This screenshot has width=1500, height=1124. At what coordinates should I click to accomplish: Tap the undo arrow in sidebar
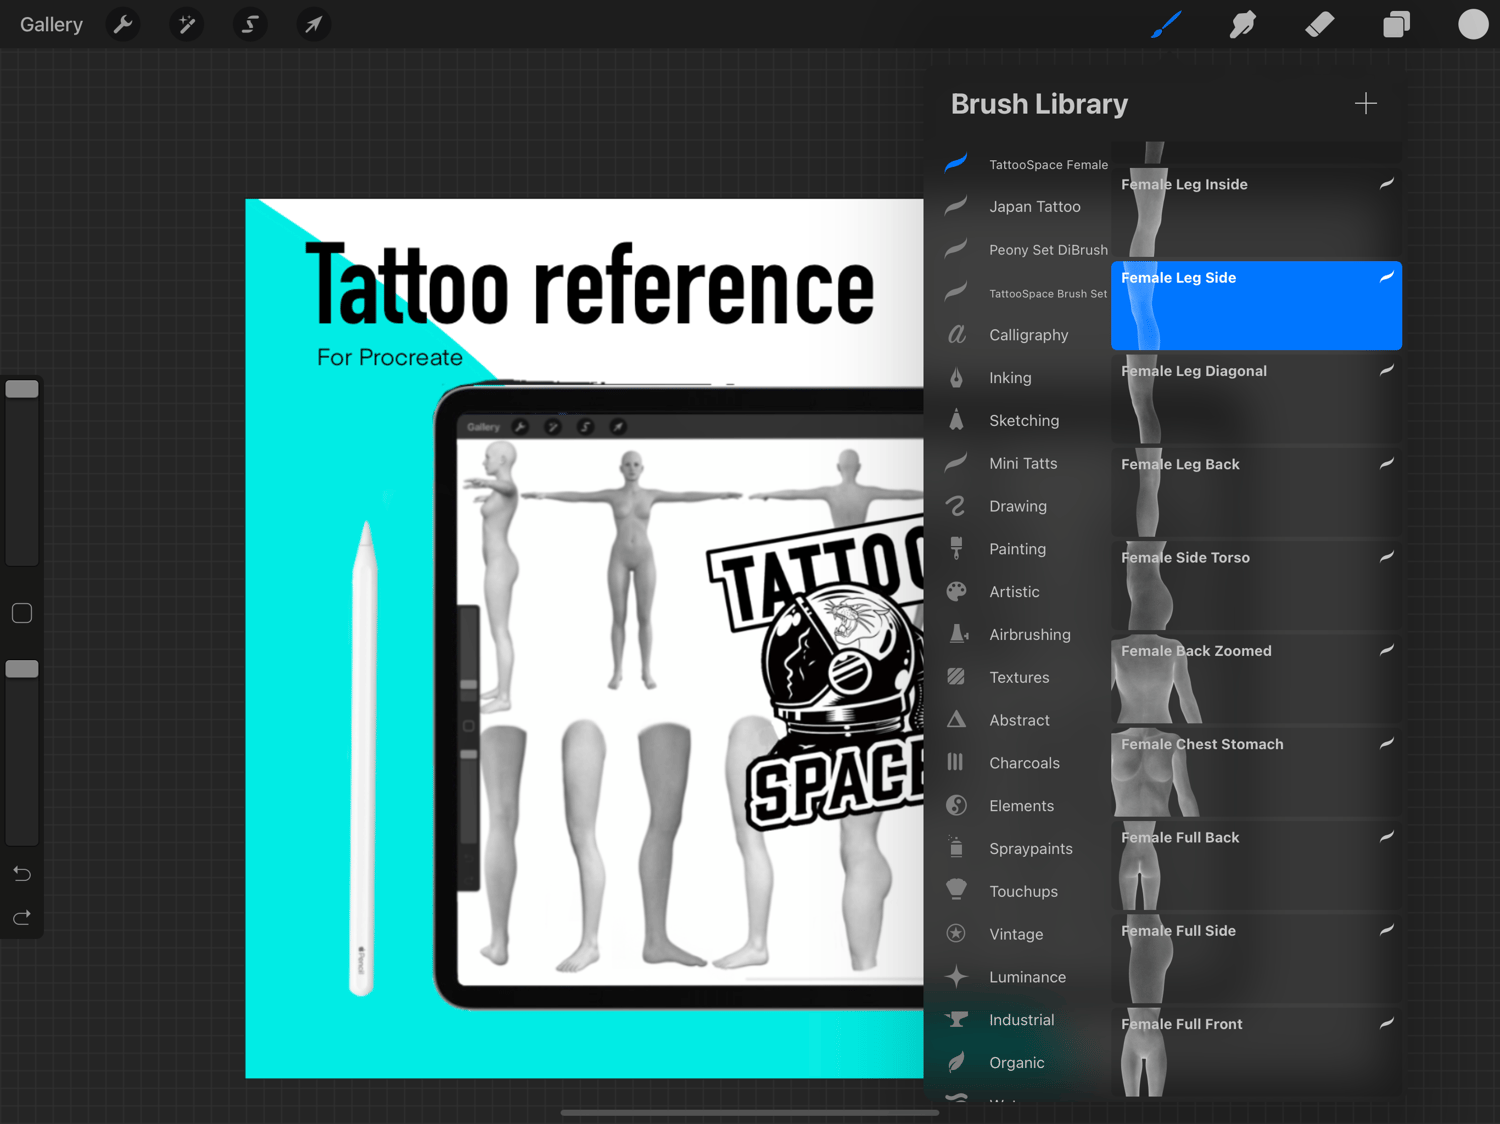22,874
